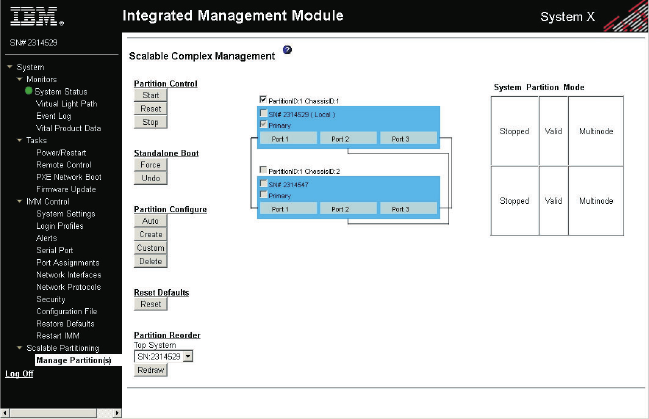Check the SN# 2314529 (Local) checkbox
The height and width of the screenshot is (419, 649).
click(x=263, y=113)
